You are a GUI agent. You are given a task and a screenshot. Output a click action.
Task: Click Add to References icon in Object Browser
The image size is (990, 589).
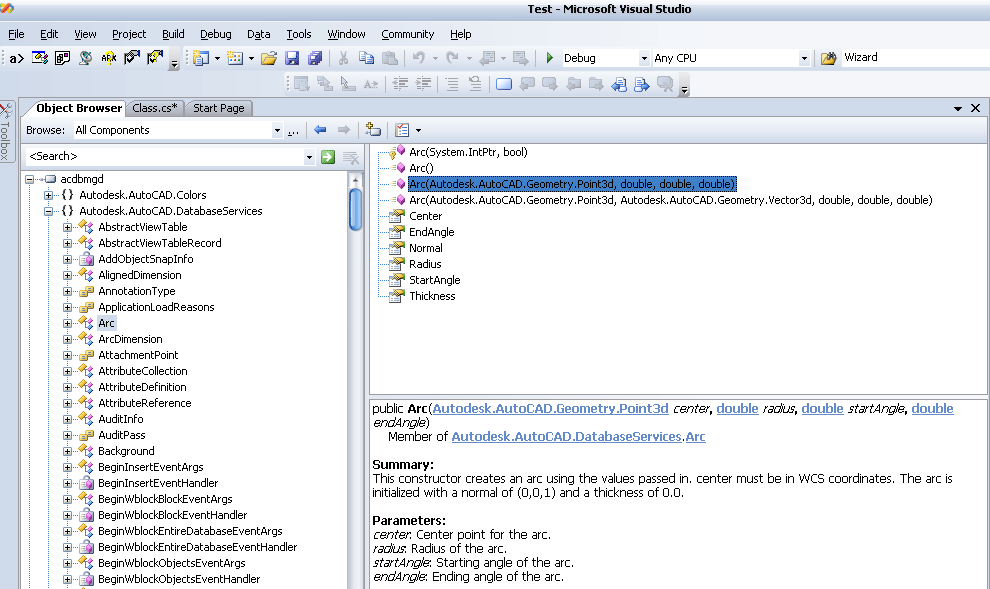coord(373,130)
